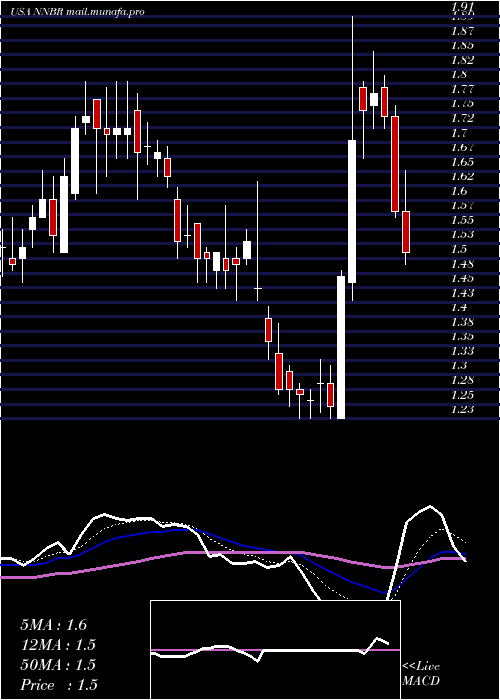Select the 1.6 price axis label
Image resolution: width=500 pixels, height=700 pixels.
pos(459,191)
